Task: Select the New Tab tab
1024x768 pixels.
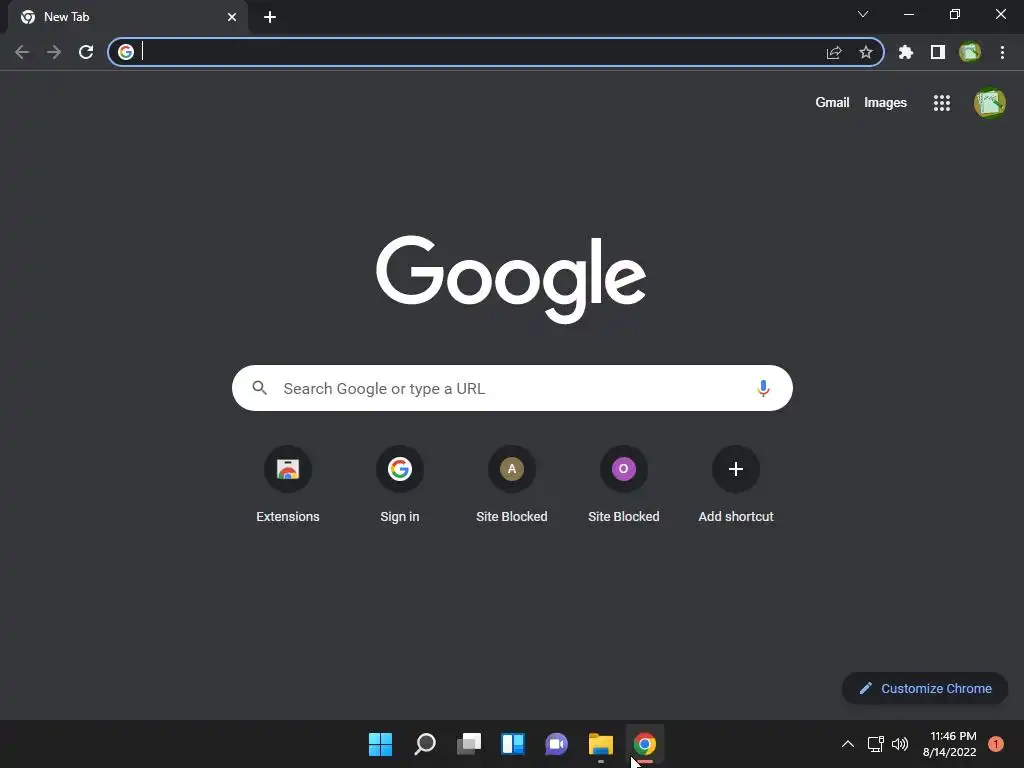Action: pyautogui.click(x=127, y=17)
